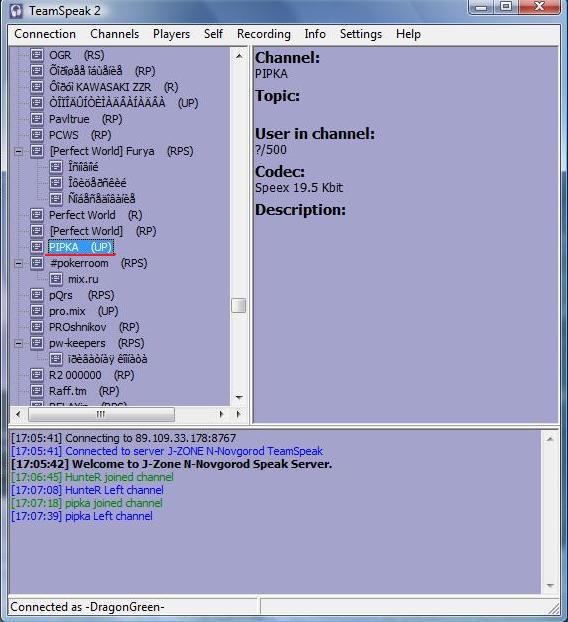
Task: Select the mix.ru subchannel
Action: coord(83,279)
